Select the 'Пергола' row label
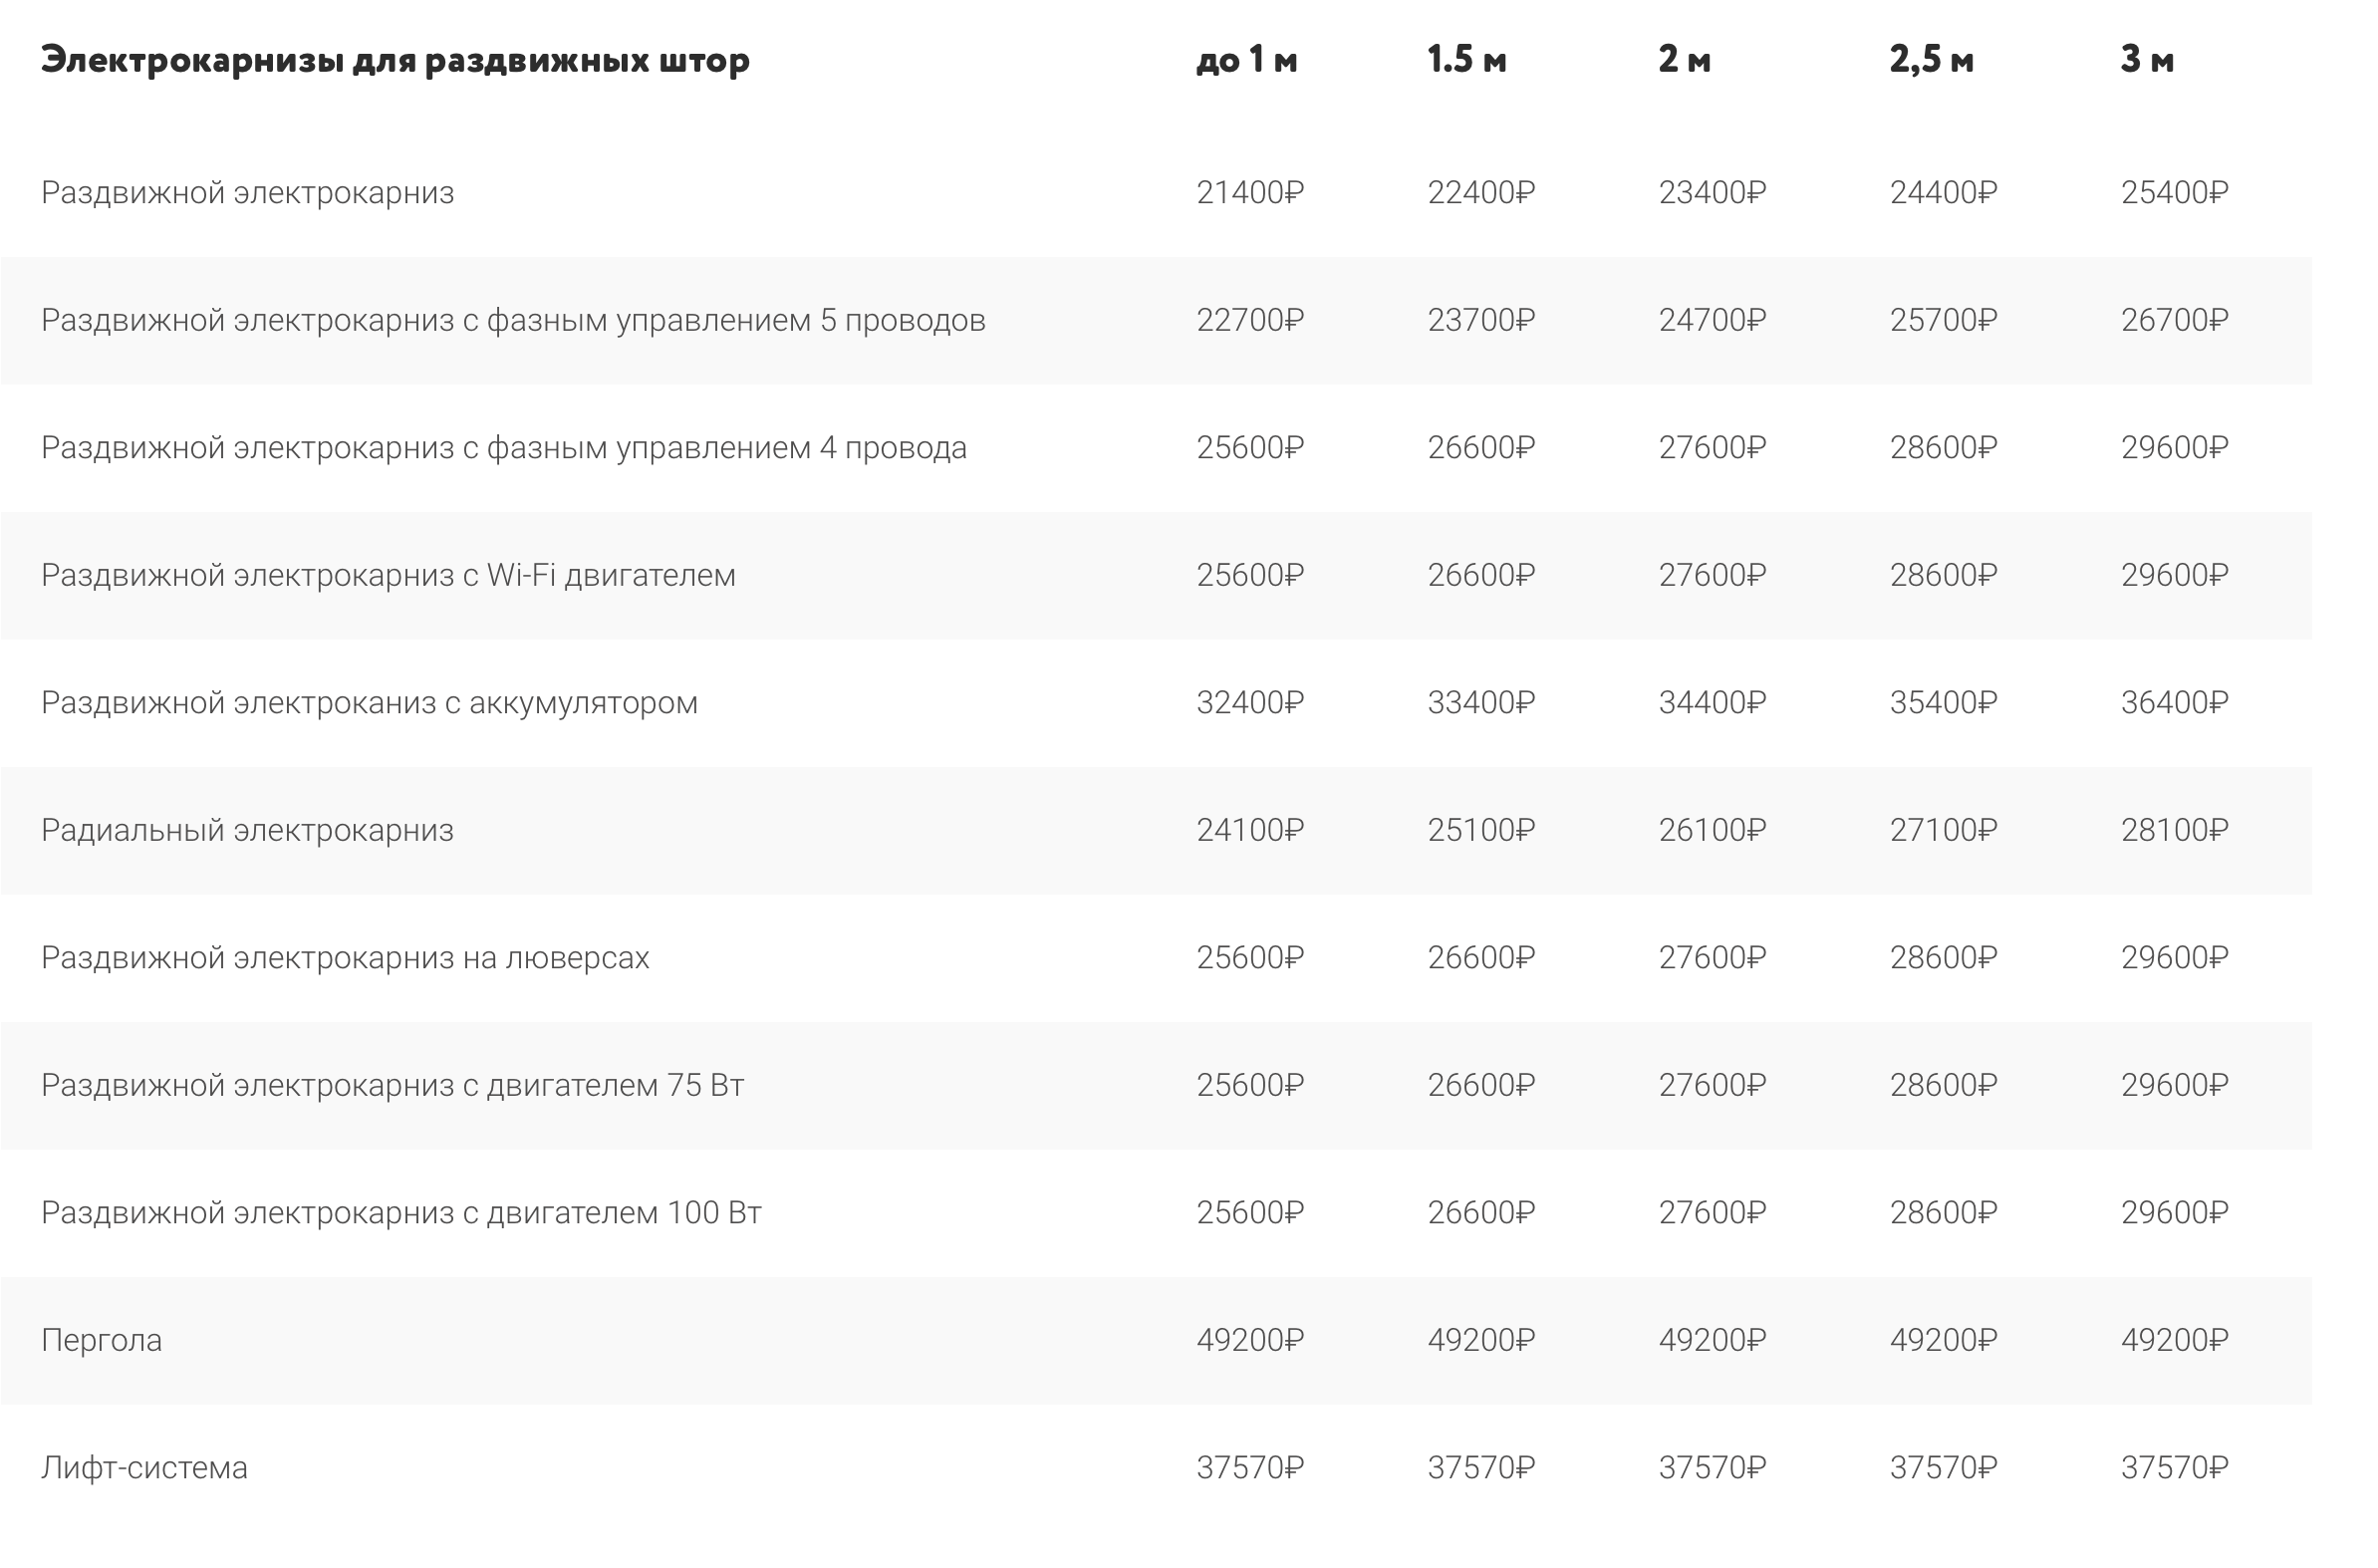Viewport: 2378px width, 1568px height. (x=101, y=1340)
